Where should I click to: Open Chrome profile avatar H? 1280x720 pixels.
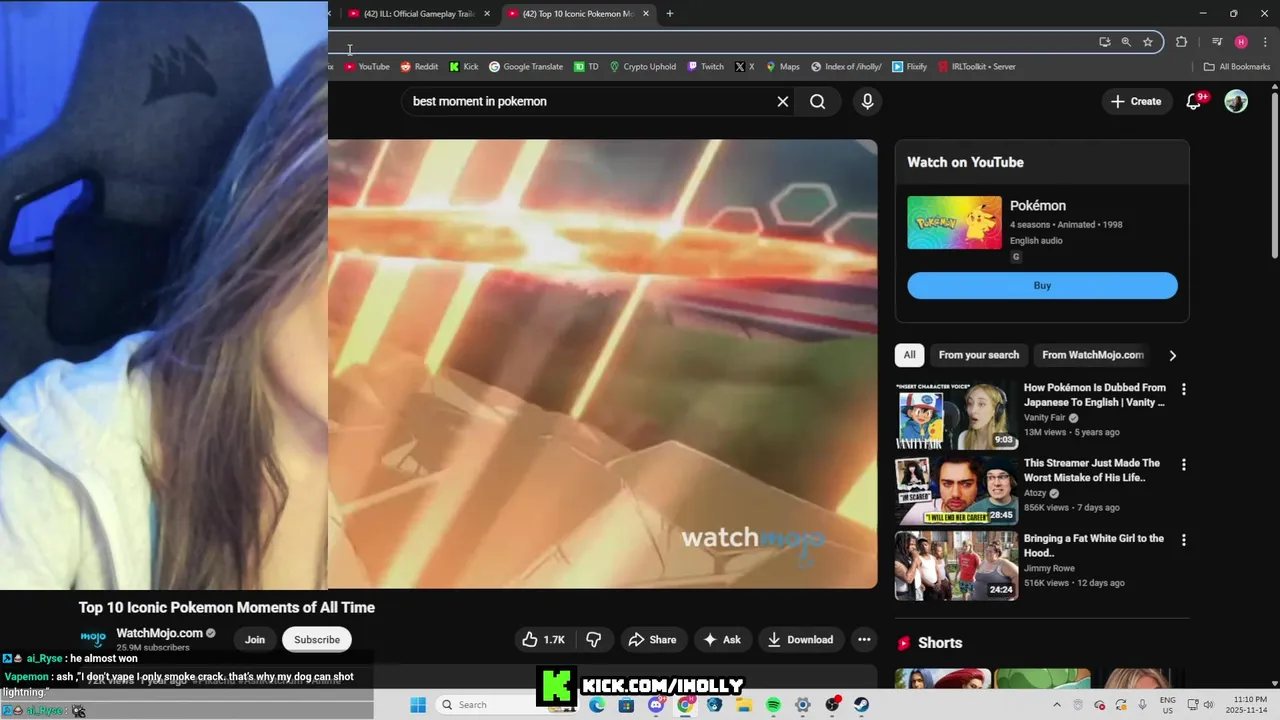(x=1241, y=42)
